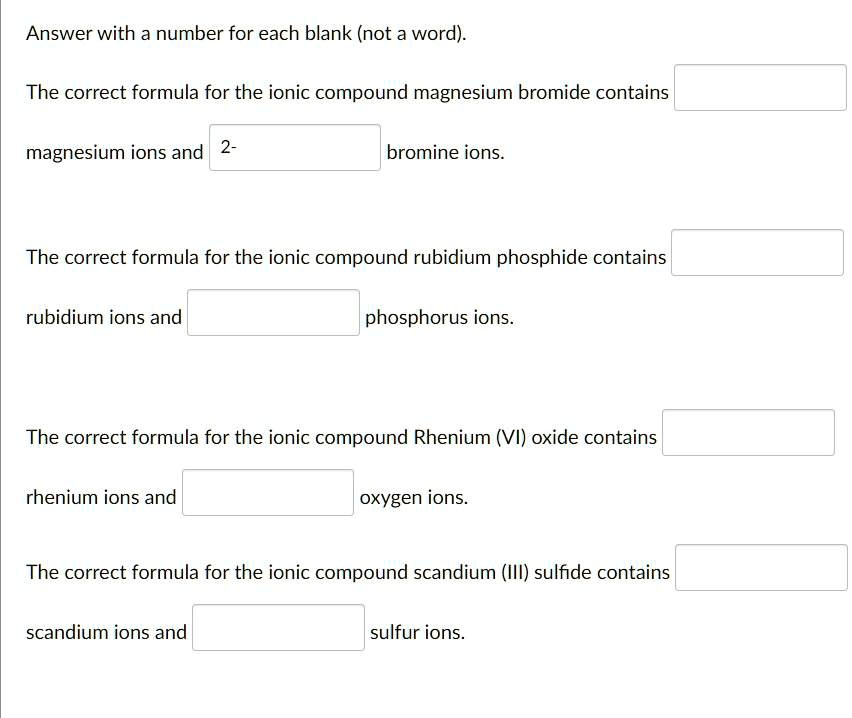Click the rubidium phosphide question sentence
This screenshot has width=852, height=718.
345,257
